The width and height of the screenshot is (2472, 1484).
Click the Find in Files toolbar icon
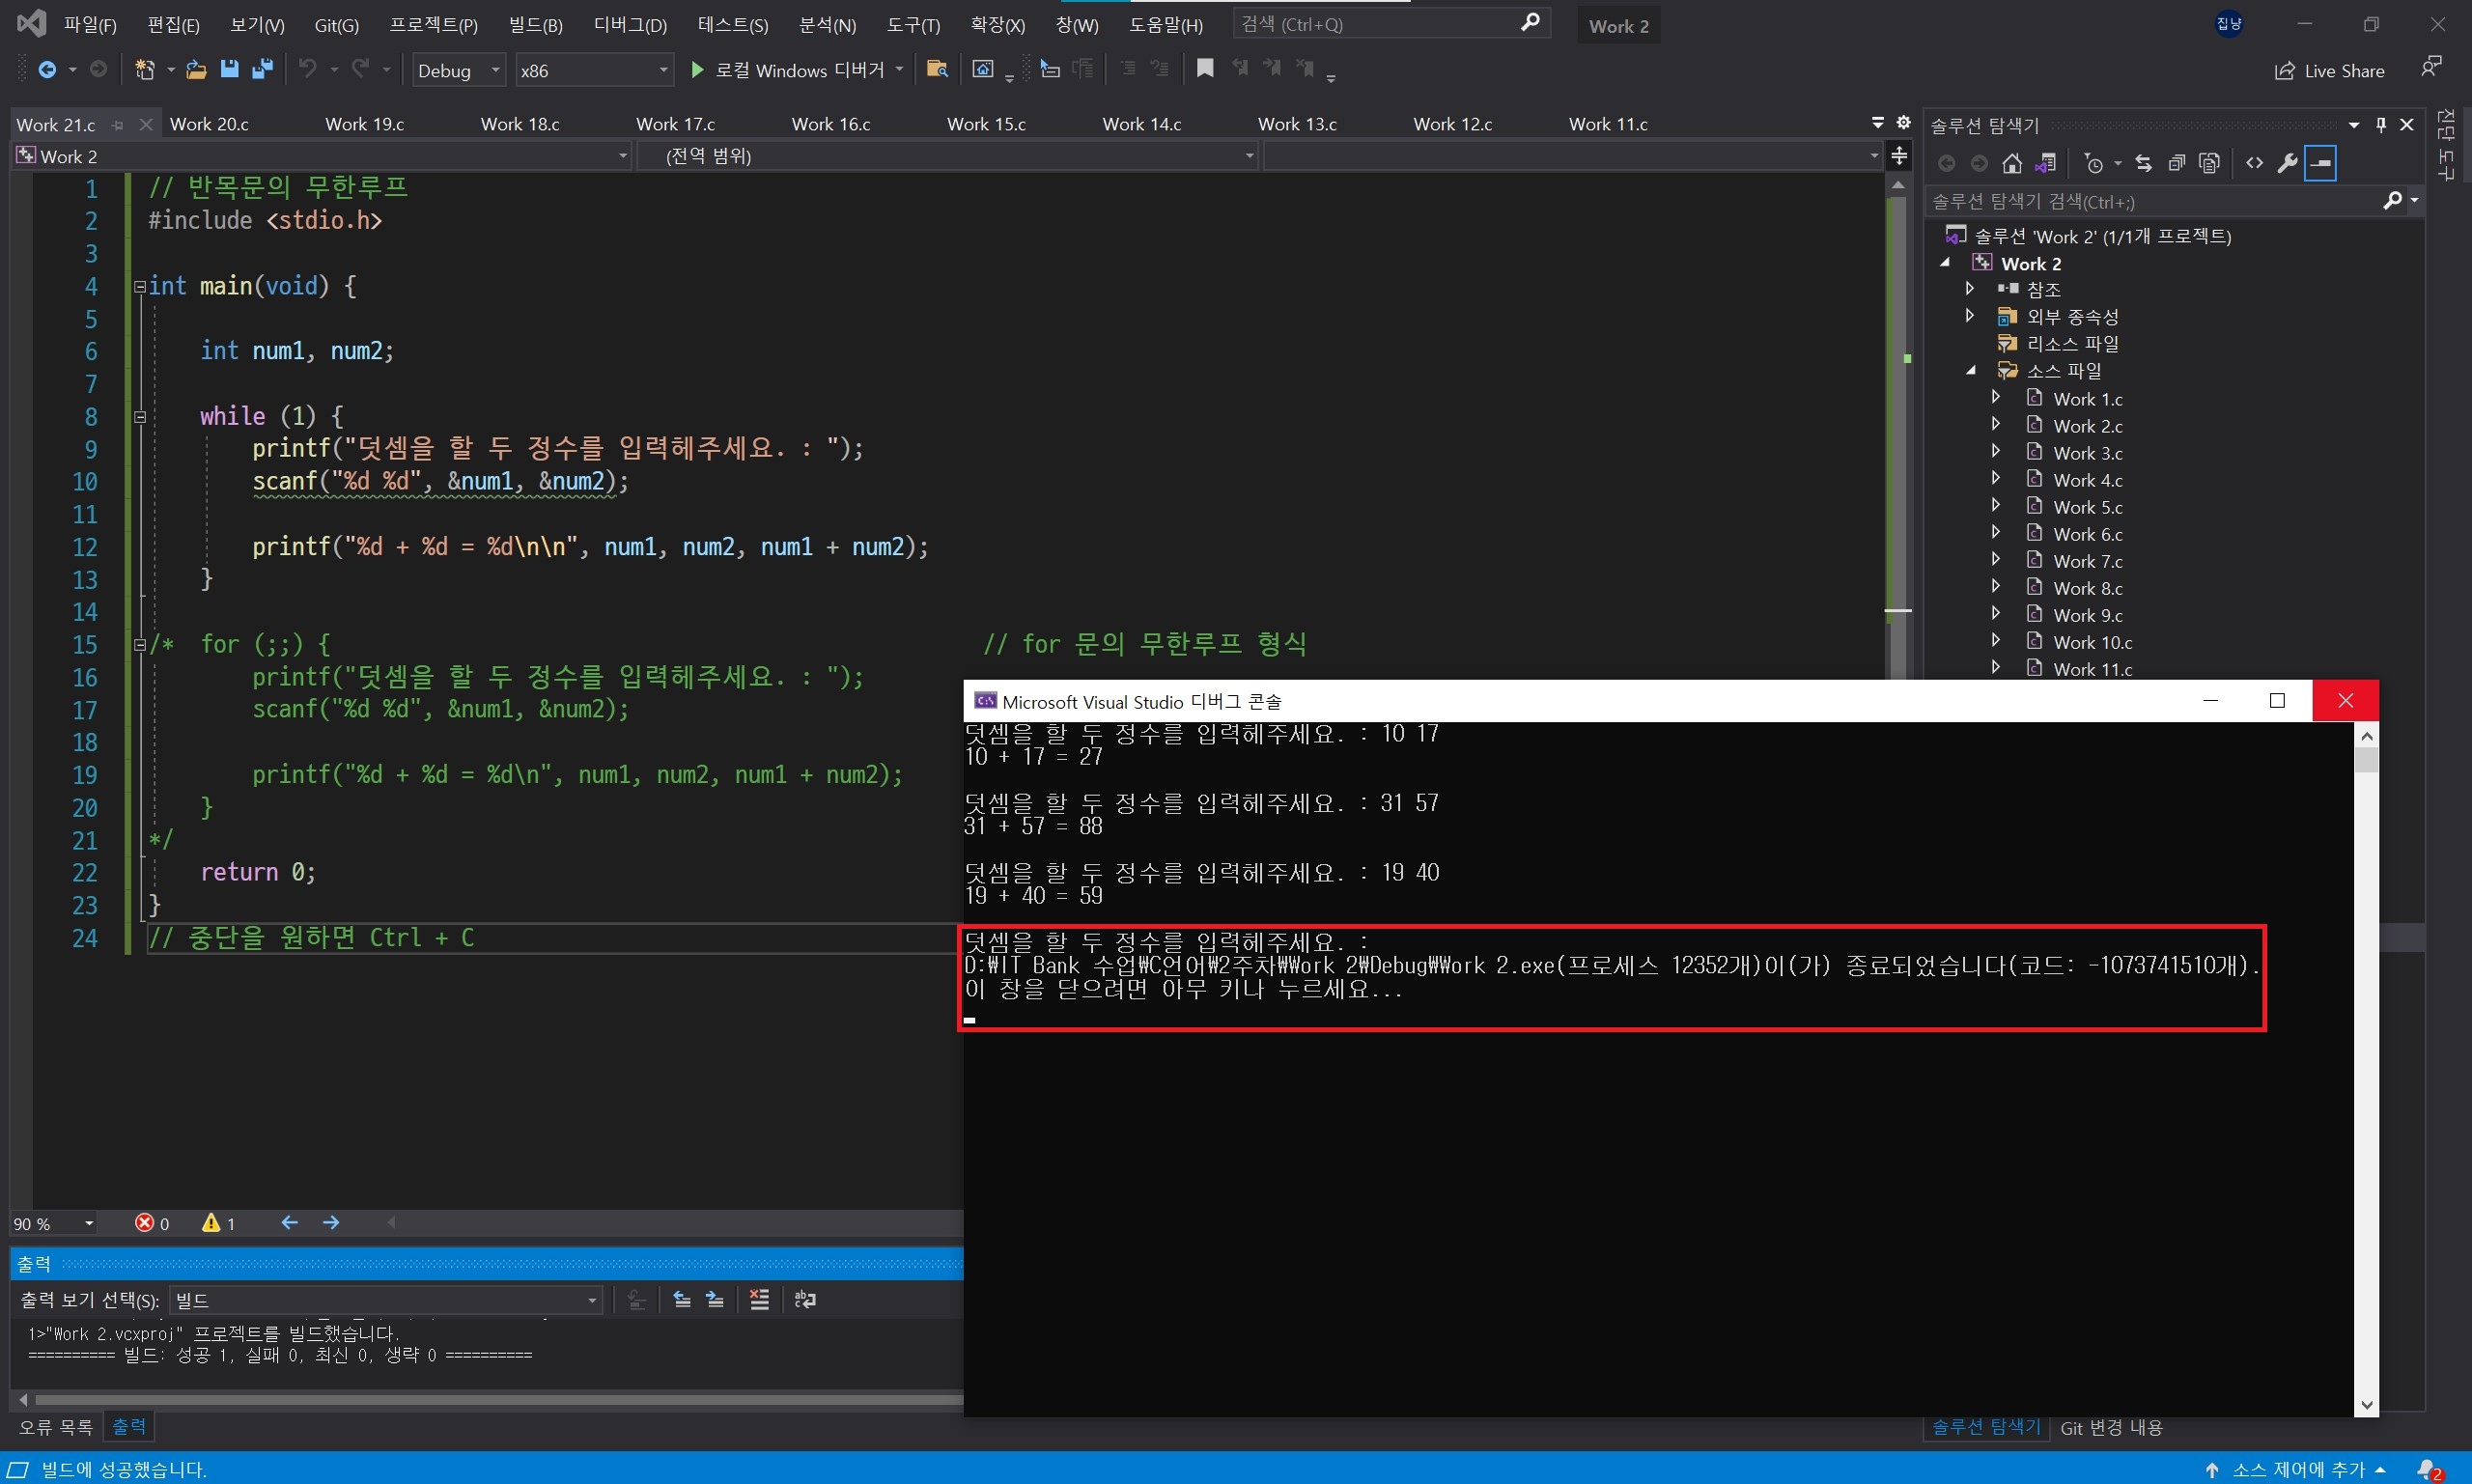[937, 69]
